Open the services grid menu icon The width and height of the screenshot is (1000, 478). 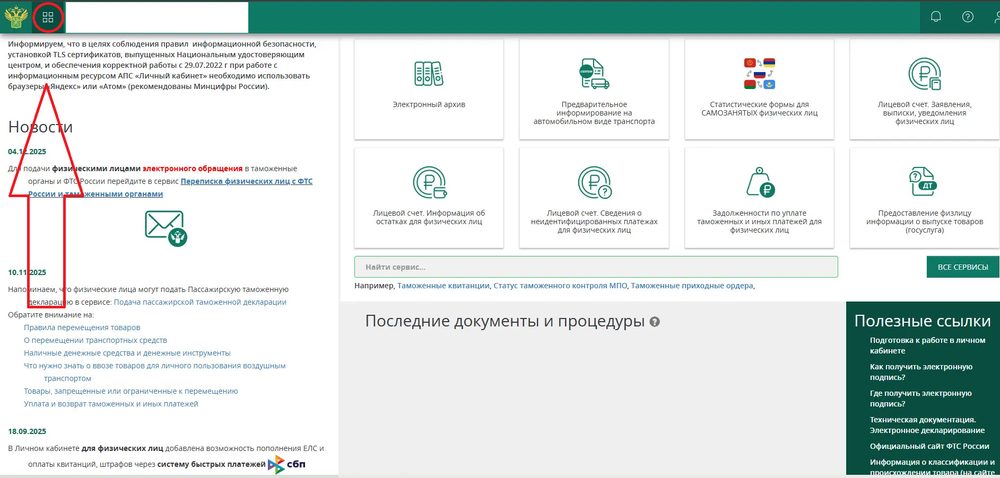click(48, 17)
